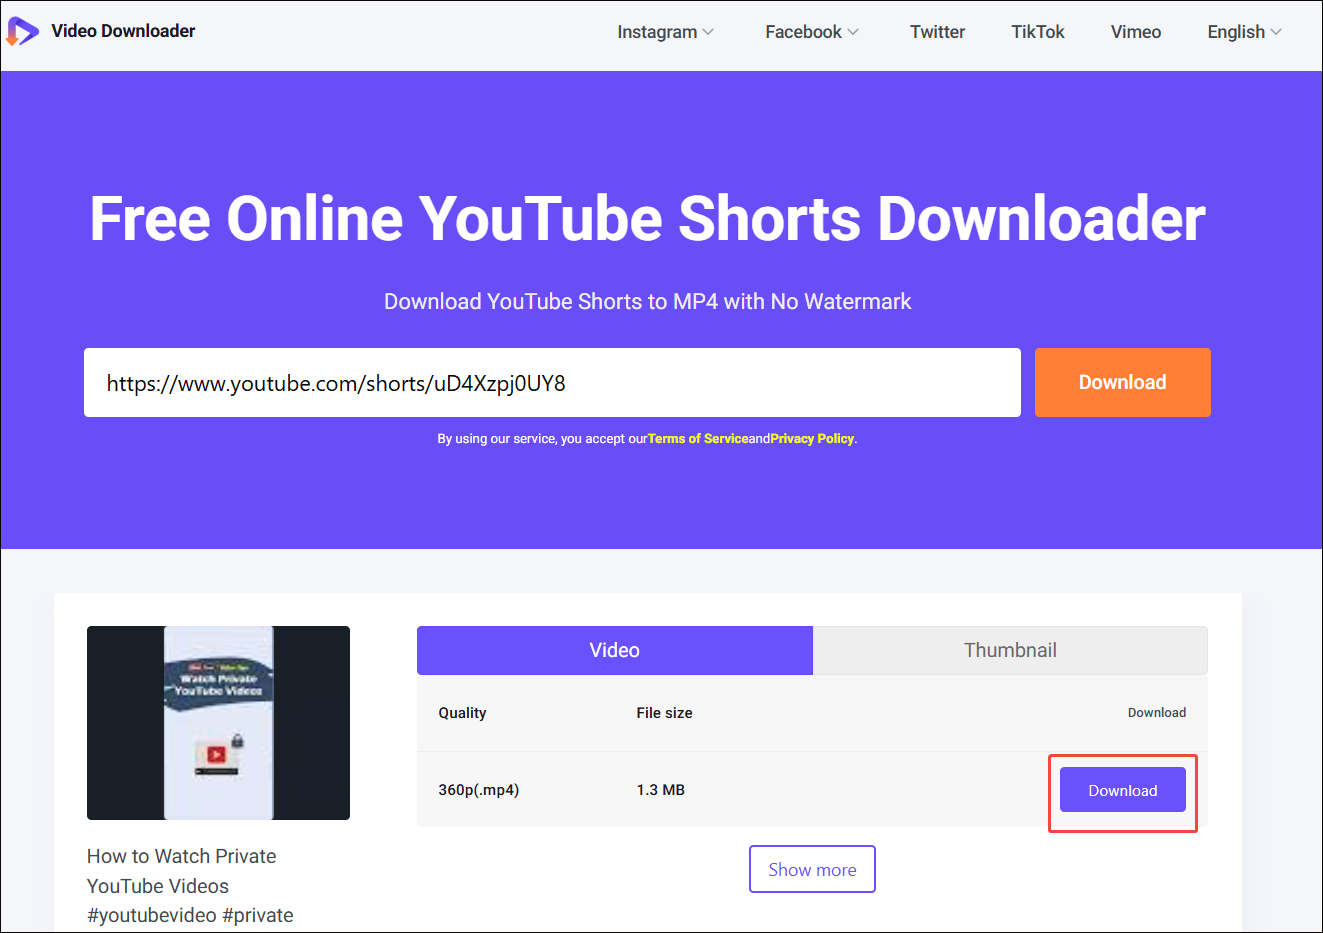Open the Privacy Policy link

812,439
